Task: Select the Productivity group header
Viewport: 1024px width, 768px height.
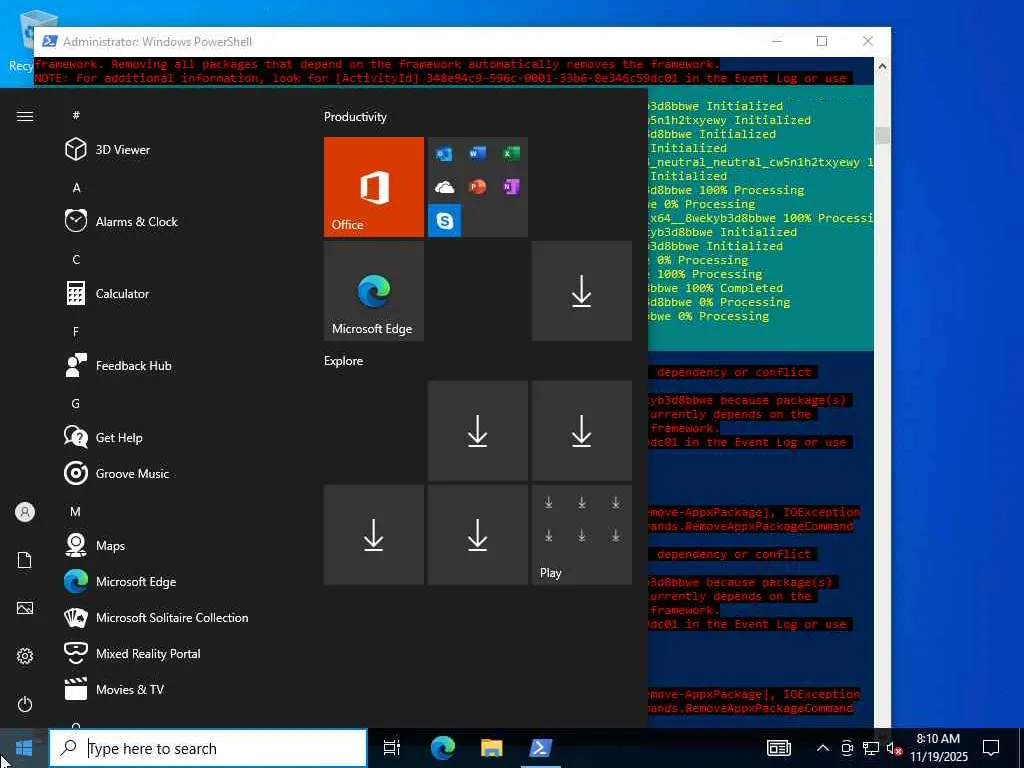Action: (355, 117)
